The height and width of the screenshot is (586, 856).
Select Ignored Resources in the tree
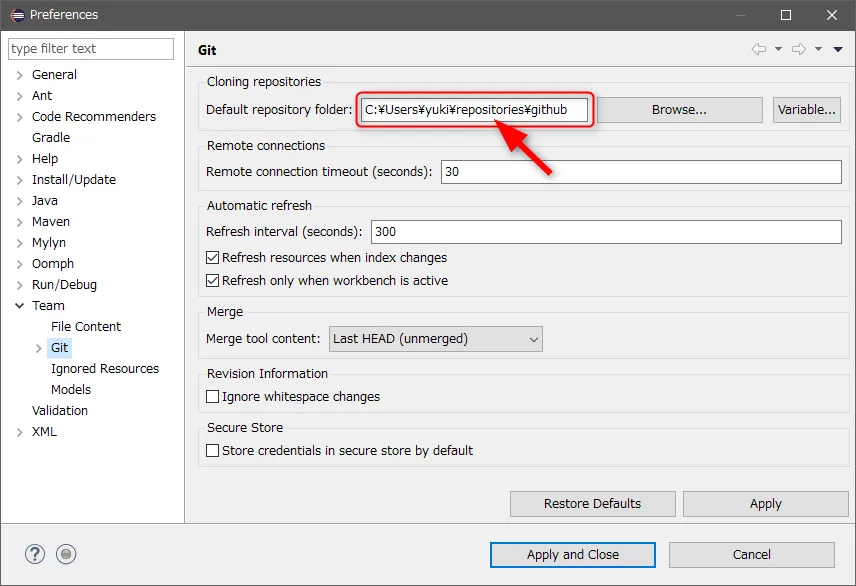pos(105,369)
